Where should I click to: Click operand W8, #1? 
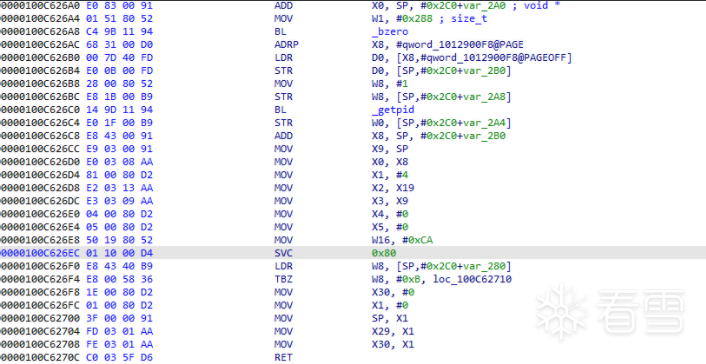pos(390,84)
